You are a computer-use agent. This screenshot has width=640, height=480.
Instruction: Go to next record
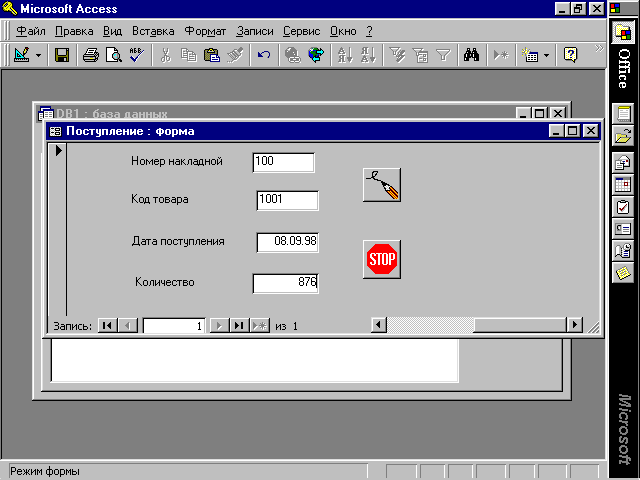click(x=219, y=326)
